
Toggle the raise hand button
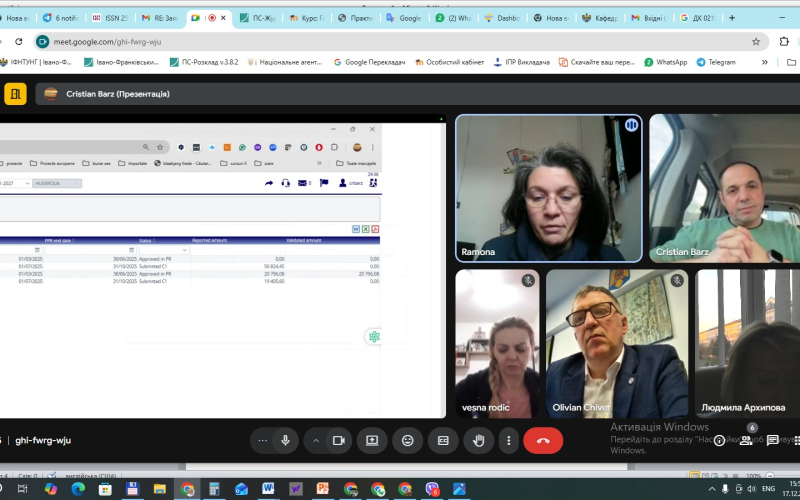coord(478,440)
